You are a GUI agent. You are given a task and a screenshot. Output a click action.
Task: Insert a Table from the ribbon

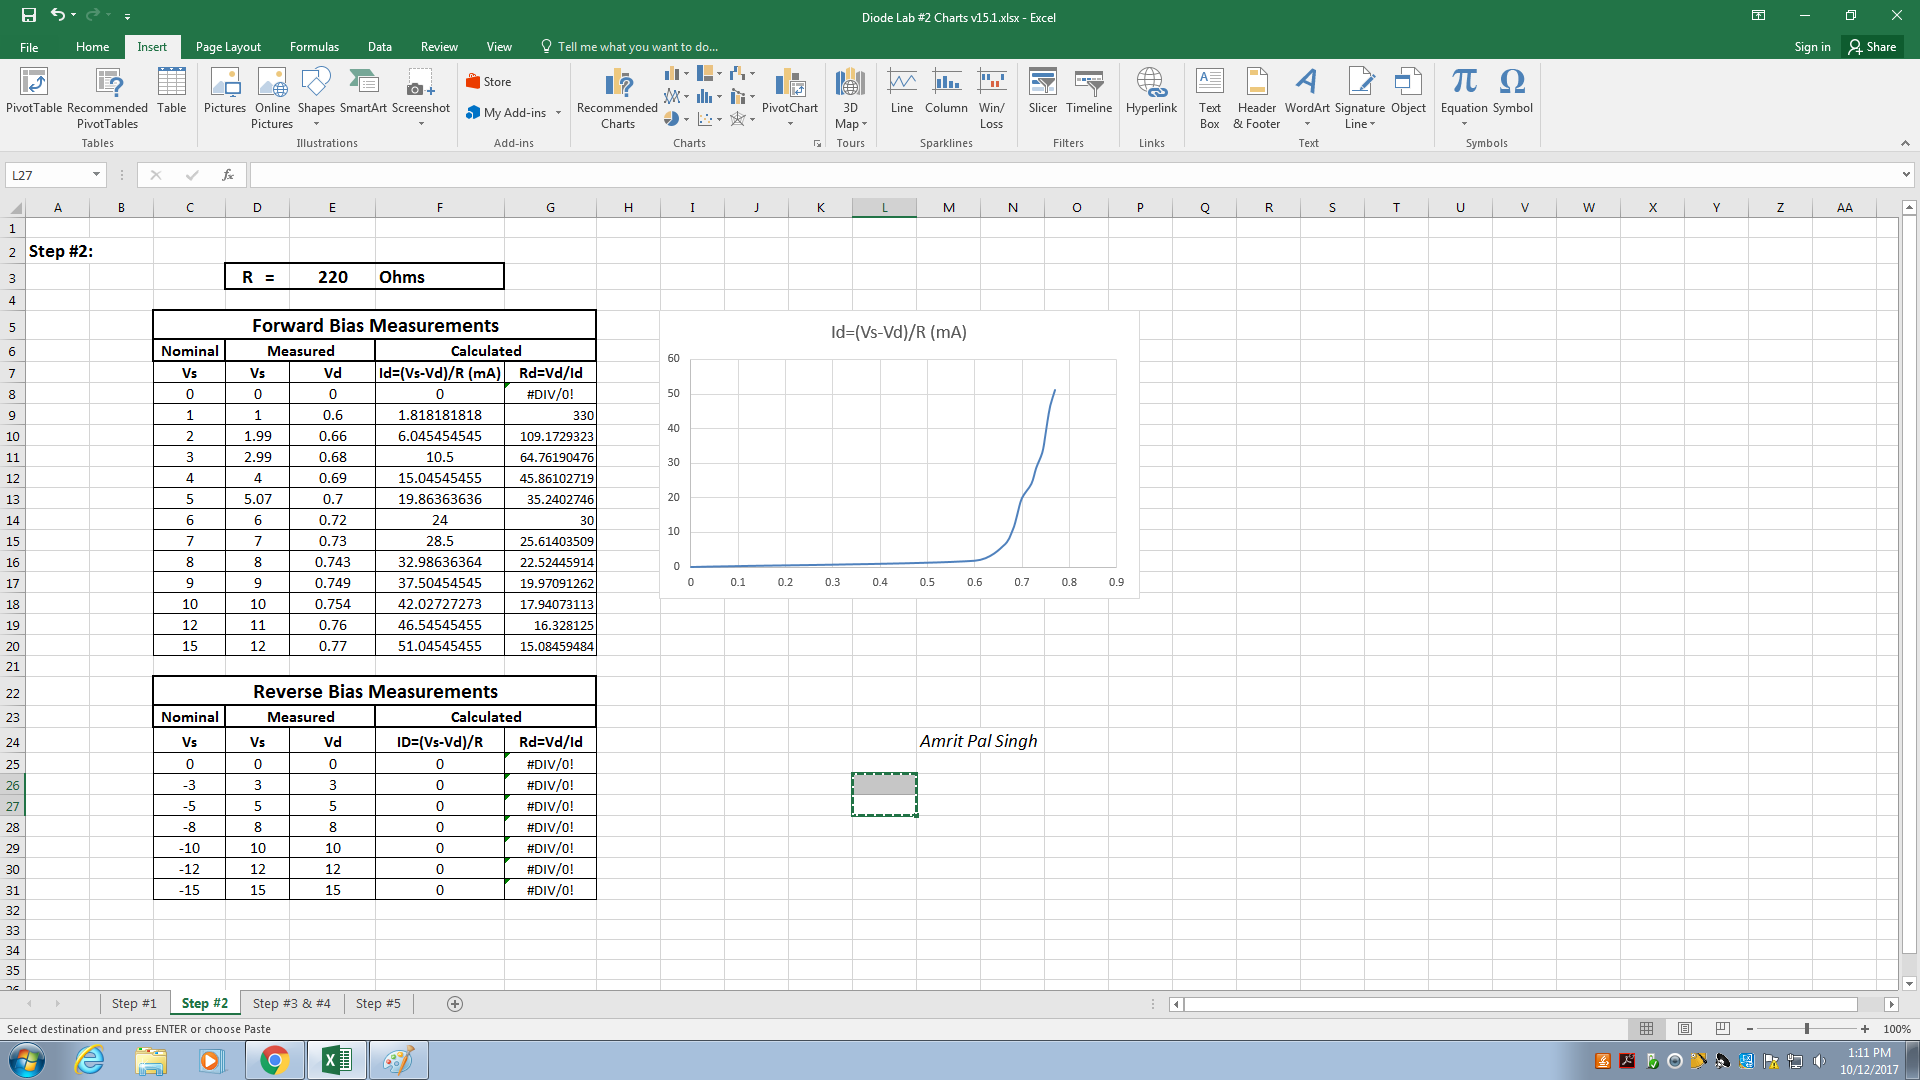pos(171,90)
